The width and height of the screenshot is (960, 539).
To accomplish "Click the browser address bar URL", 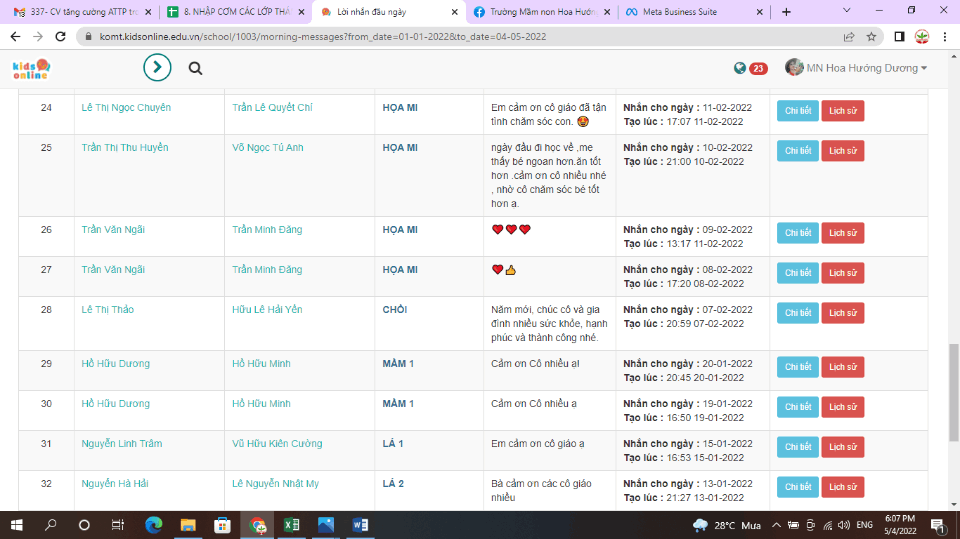I will coord(320,36).
